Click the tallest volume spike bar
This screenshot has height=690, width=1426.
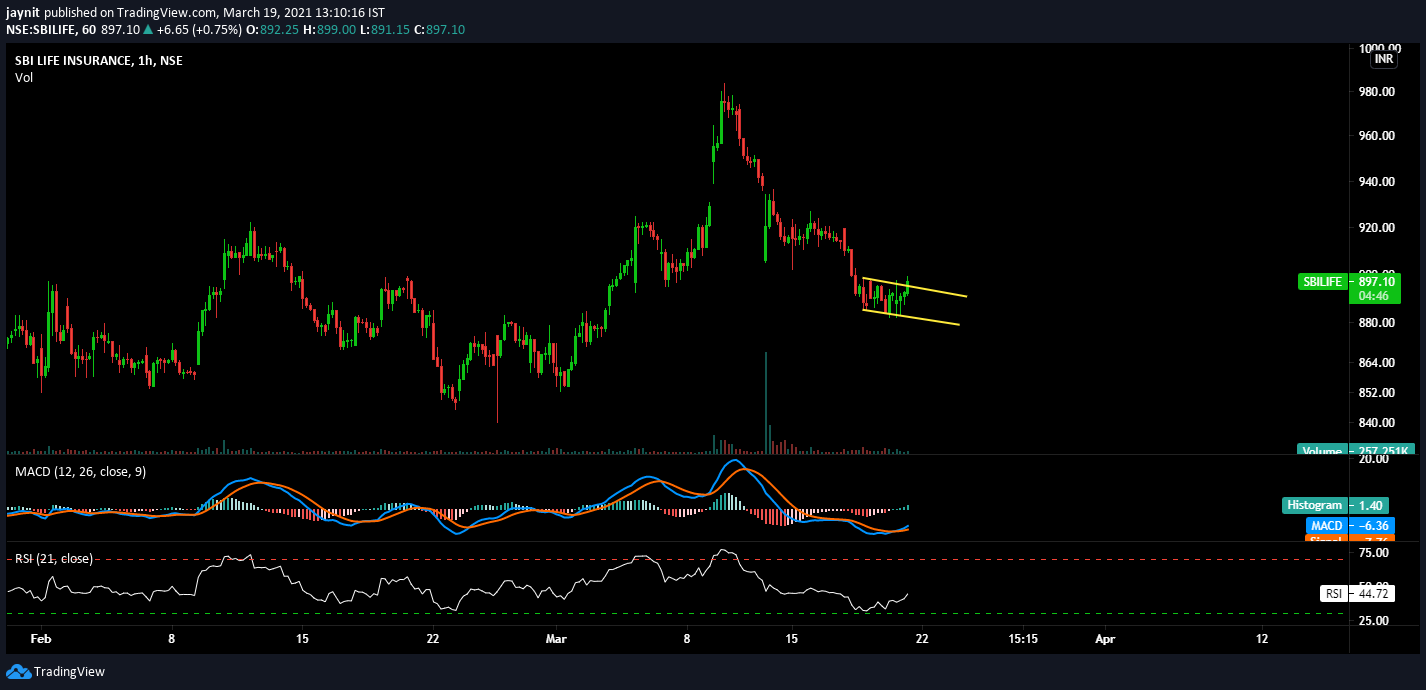click(x=766, y=402)
